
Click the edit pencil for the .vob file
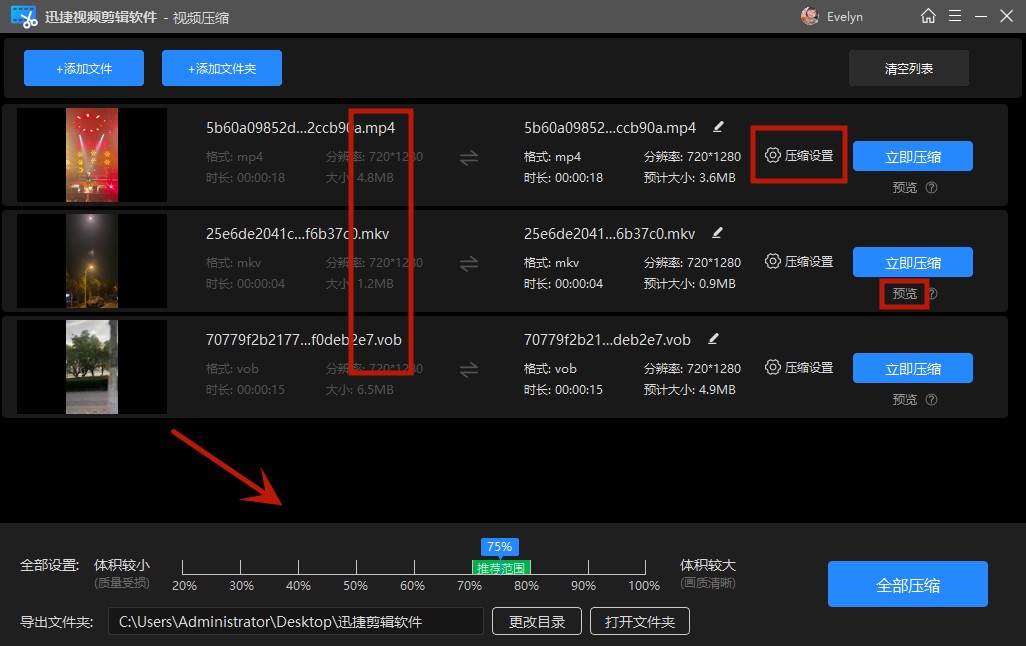713,339
